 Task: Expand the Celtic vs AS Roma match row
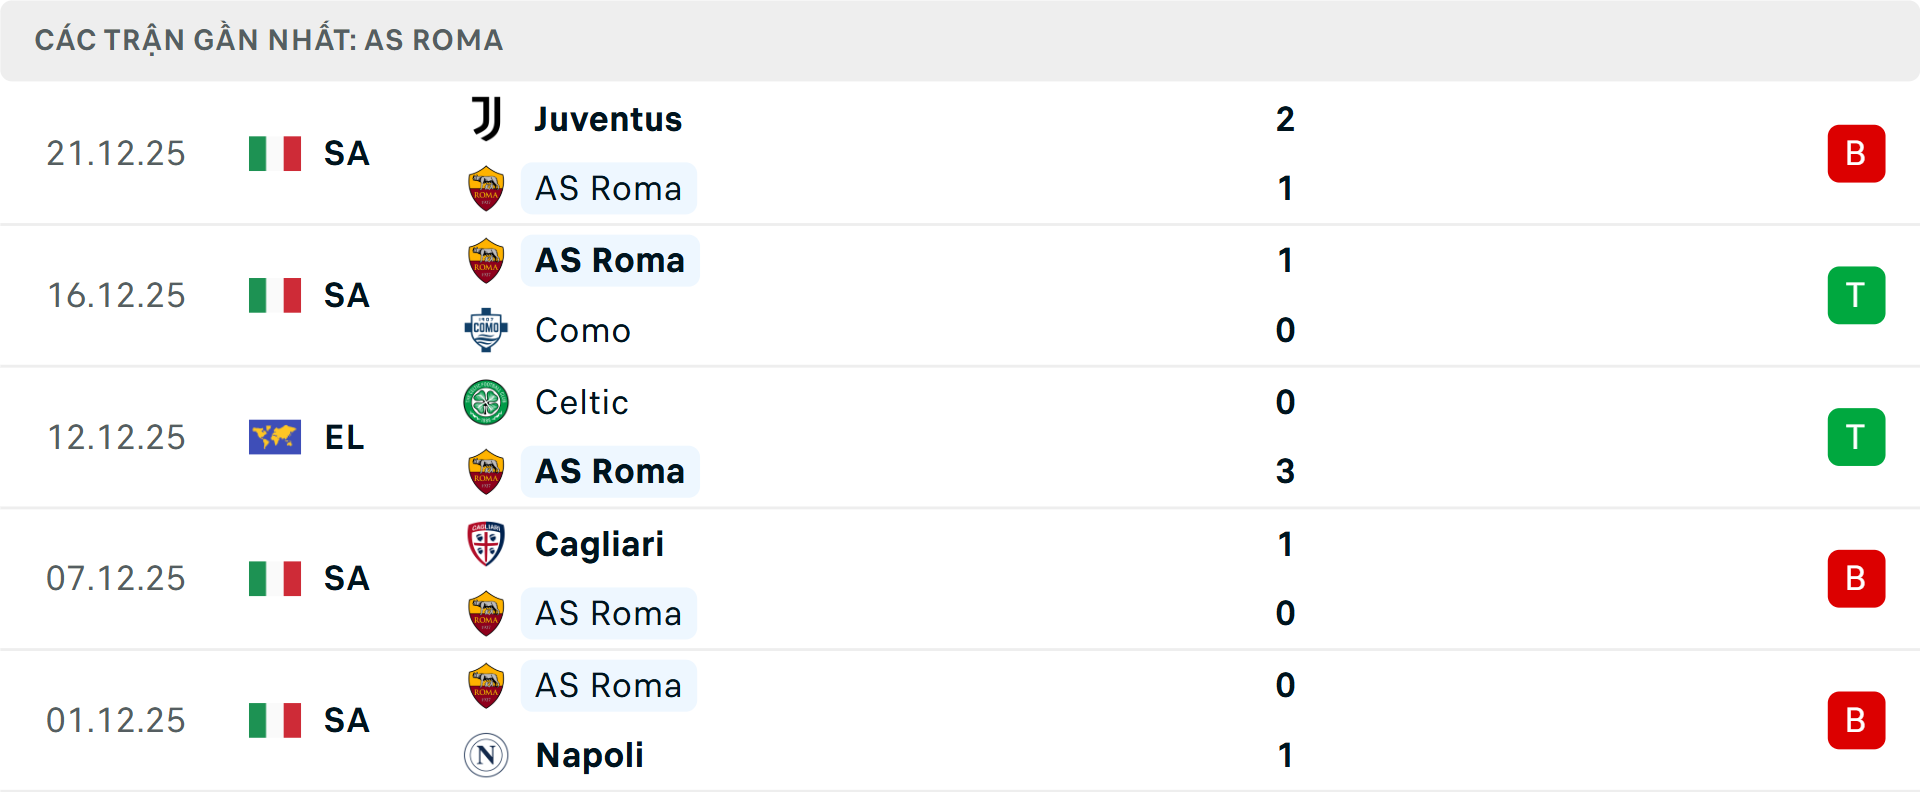pyautogui.click(x=960, y=437)
